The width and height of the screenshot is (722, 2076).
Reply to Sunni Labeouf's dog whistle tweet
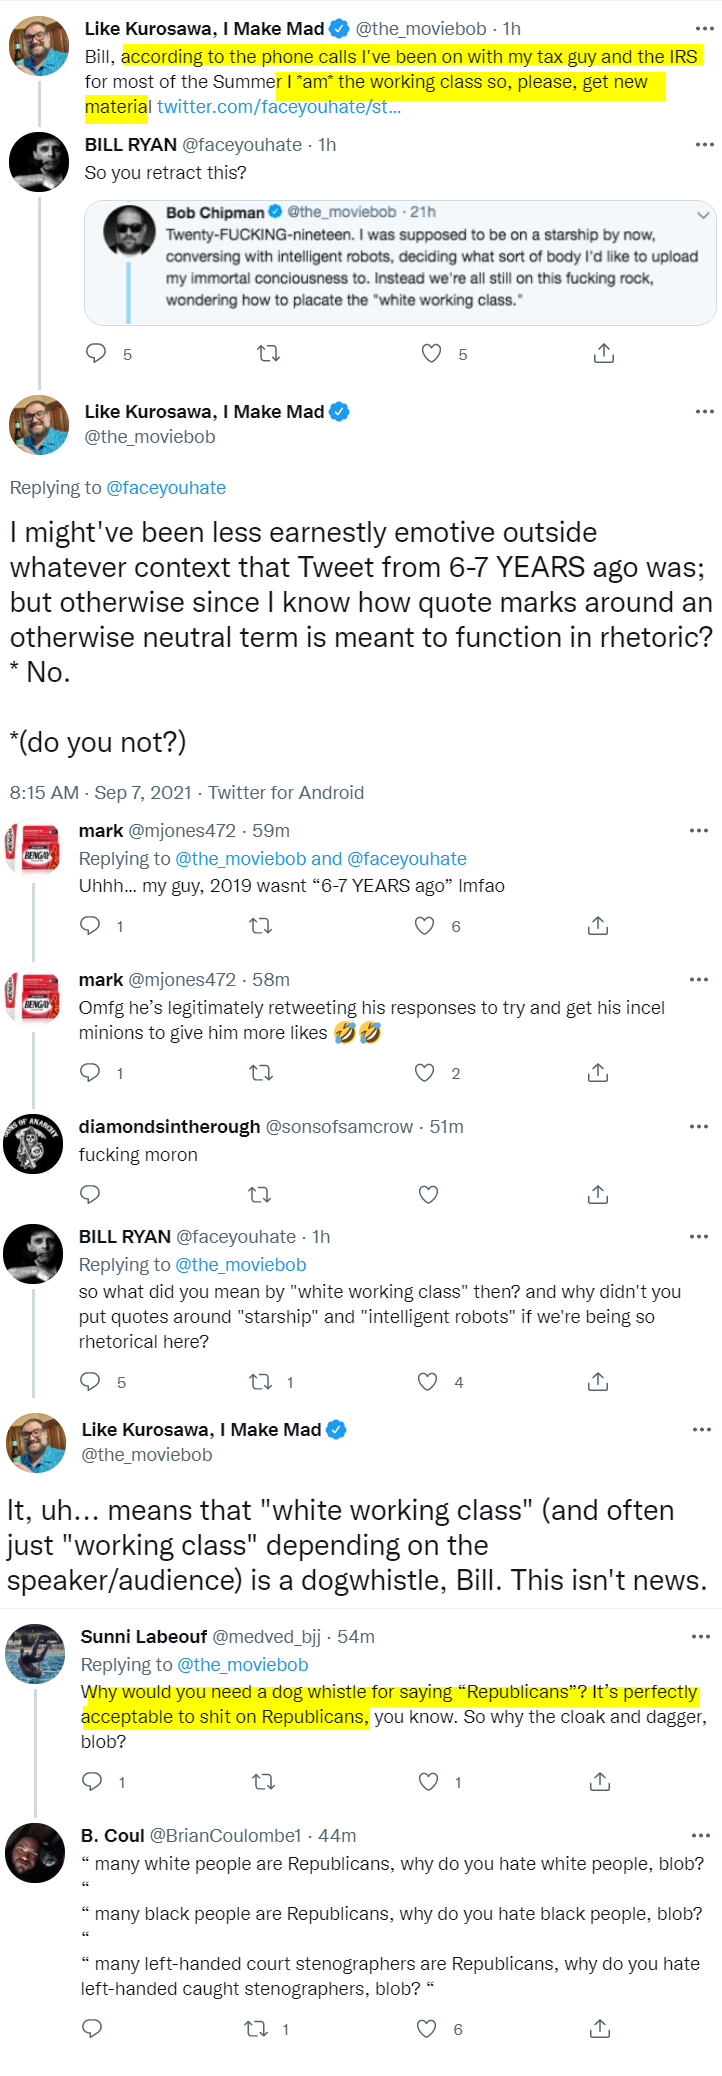pyautogui.click(x=92, y=1781)
